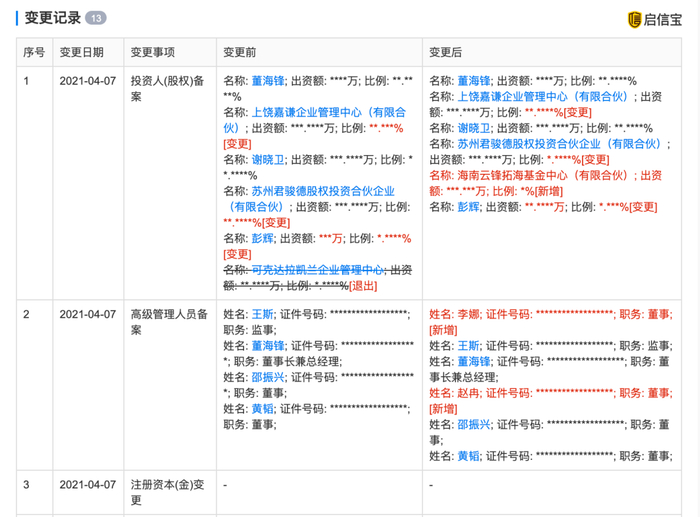Viewport: 700px width, 517px height.
Task: Click 董海锋 link in row 1 变更后
Action: pos(474,81)
